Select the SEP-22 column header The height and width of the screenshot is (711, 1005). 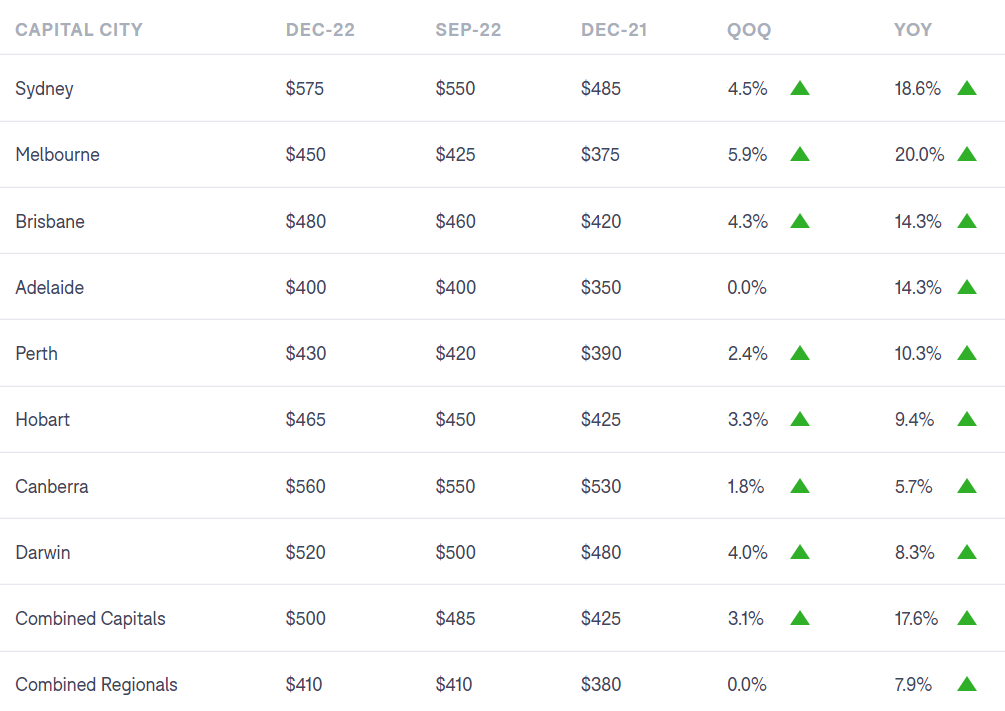click(468, 30)
